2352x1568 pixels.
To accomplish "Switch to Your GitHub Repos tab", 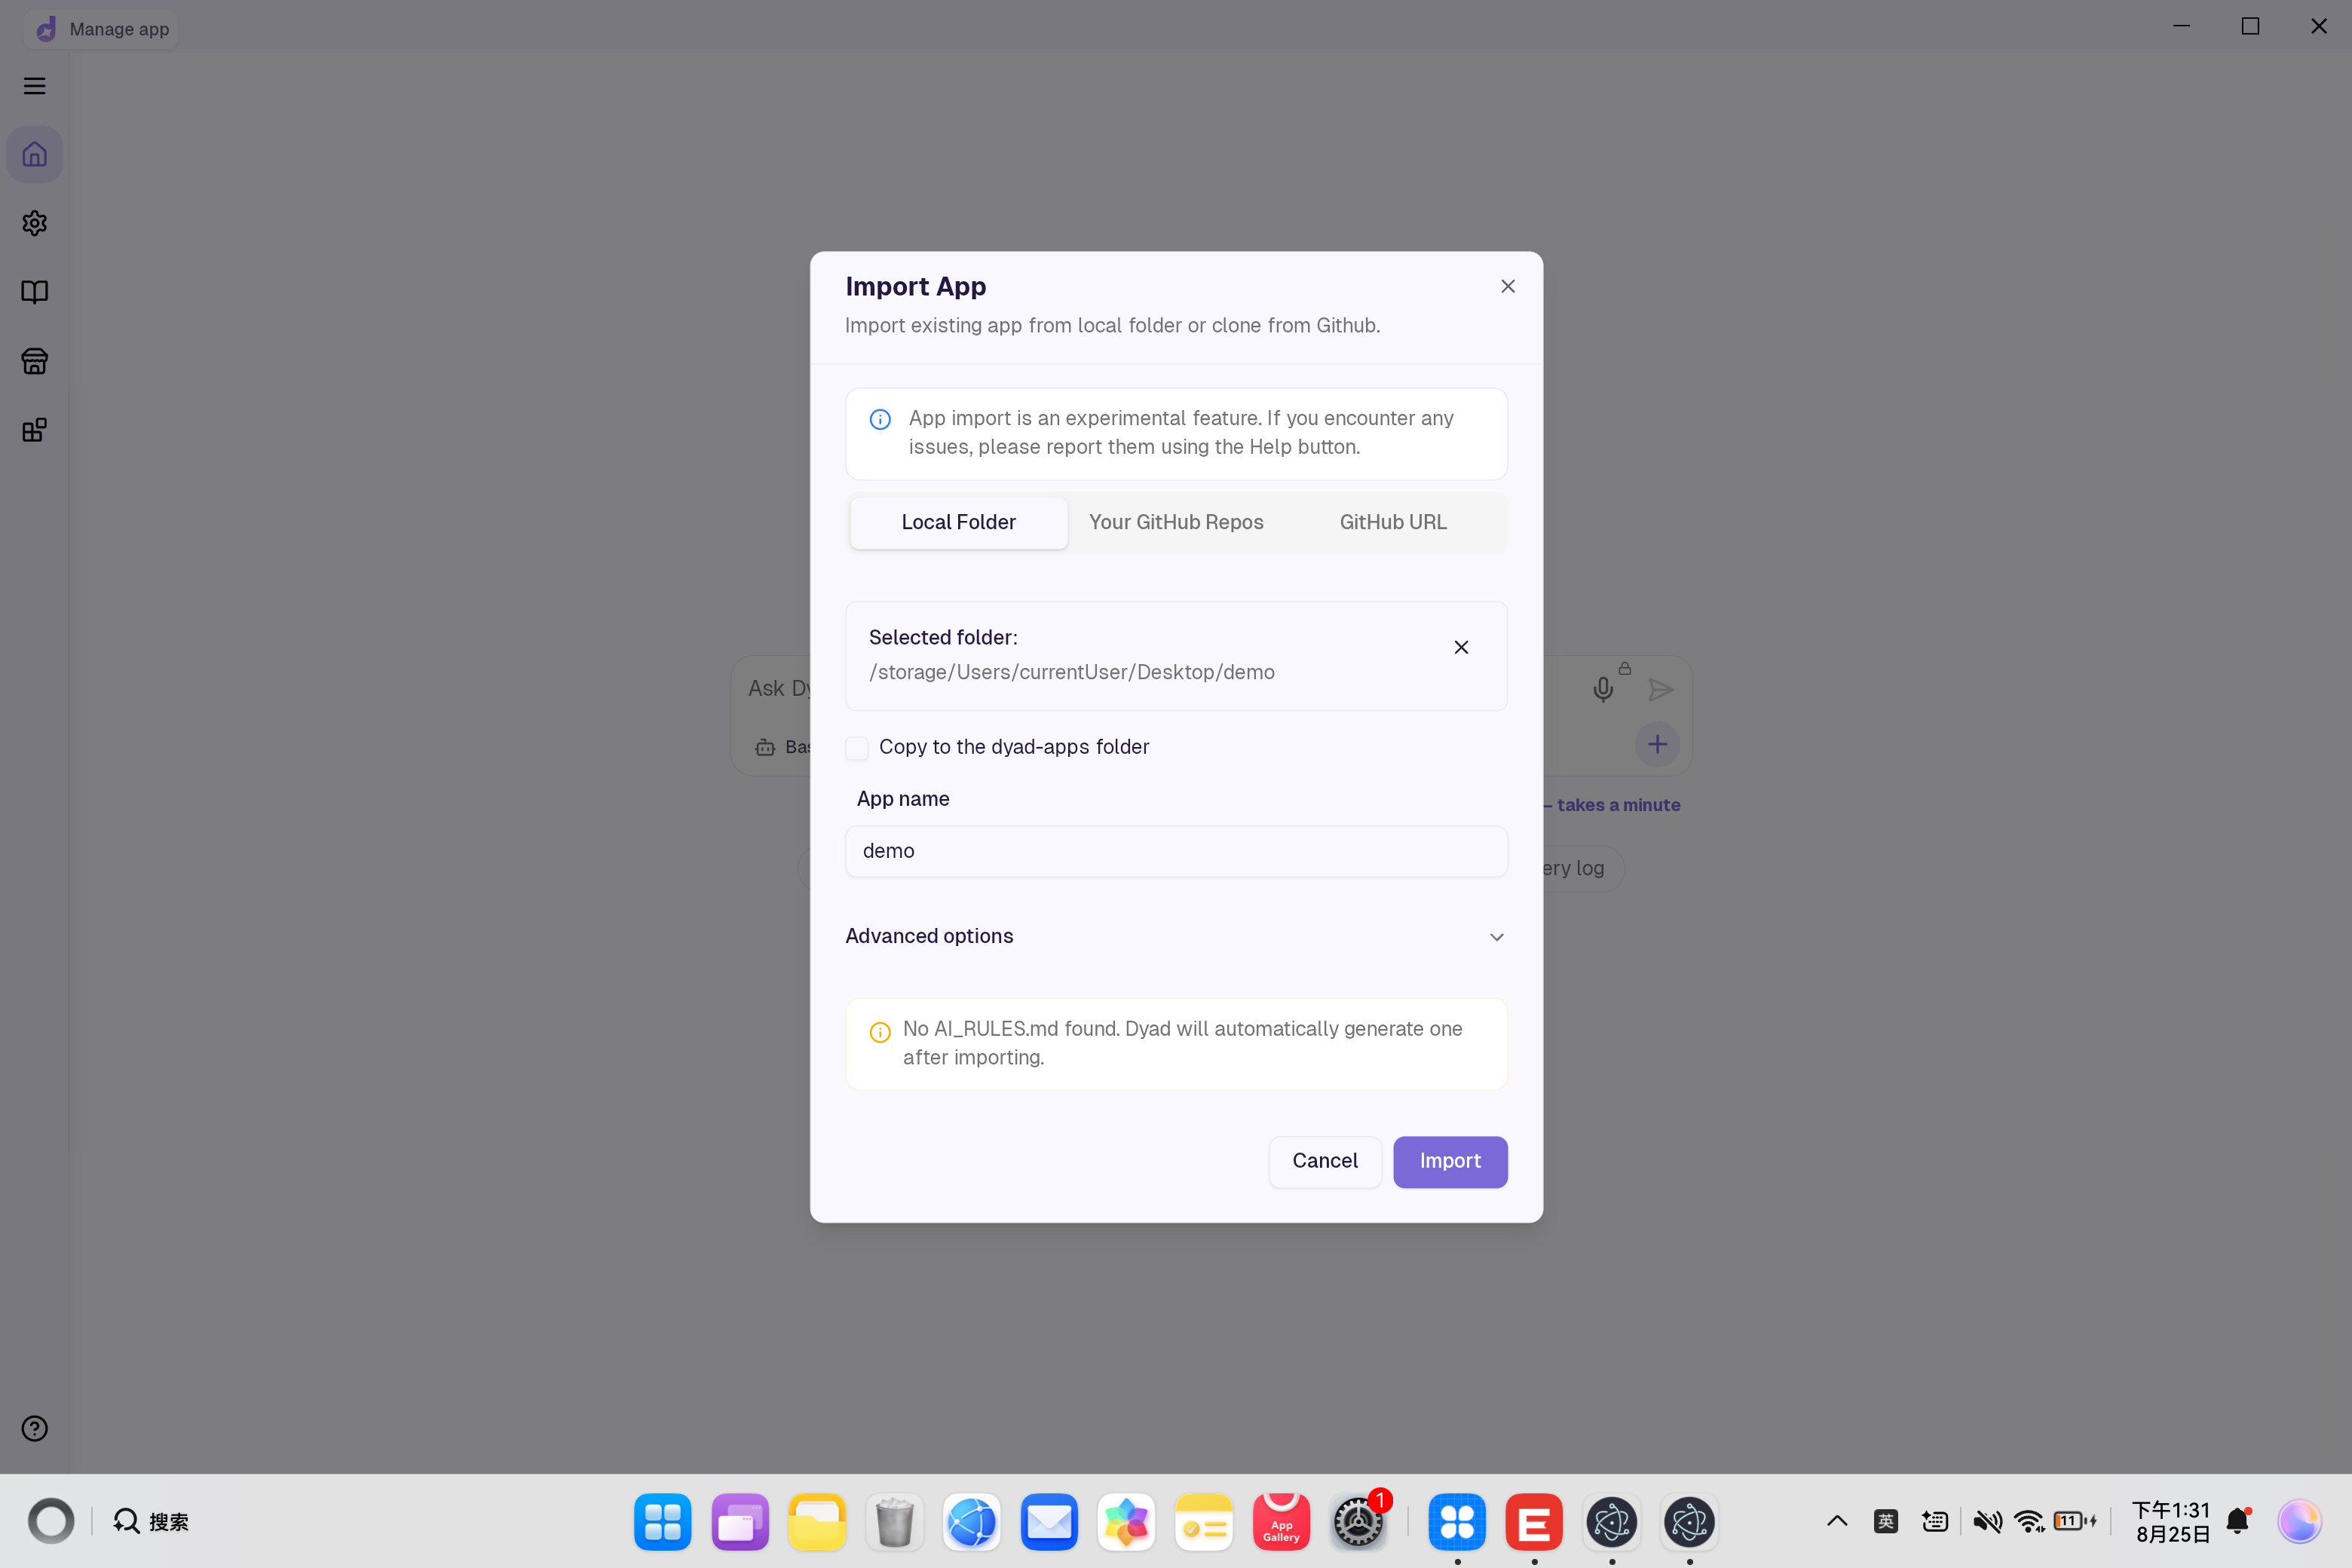I will (x=1176, y=523).
